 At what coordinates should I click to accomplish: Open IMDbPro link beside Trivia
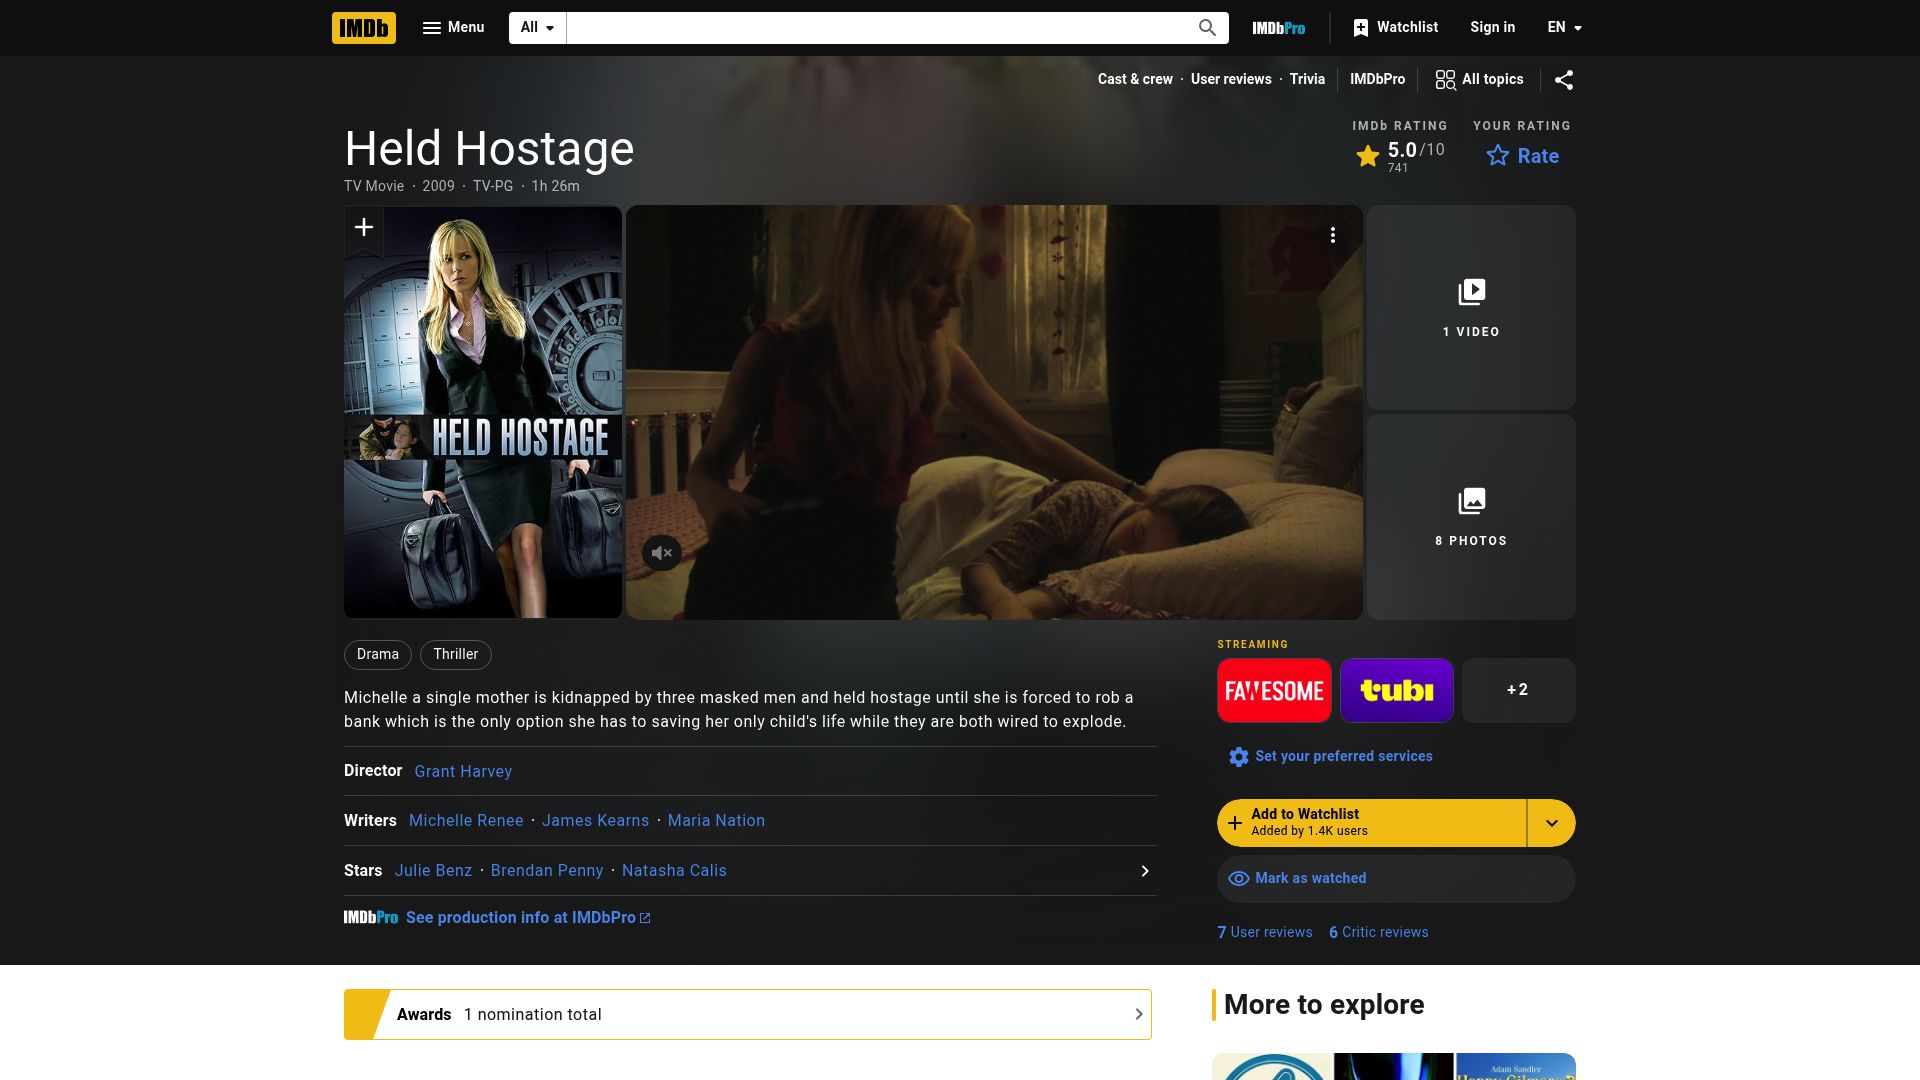(x=1377, y=79)
